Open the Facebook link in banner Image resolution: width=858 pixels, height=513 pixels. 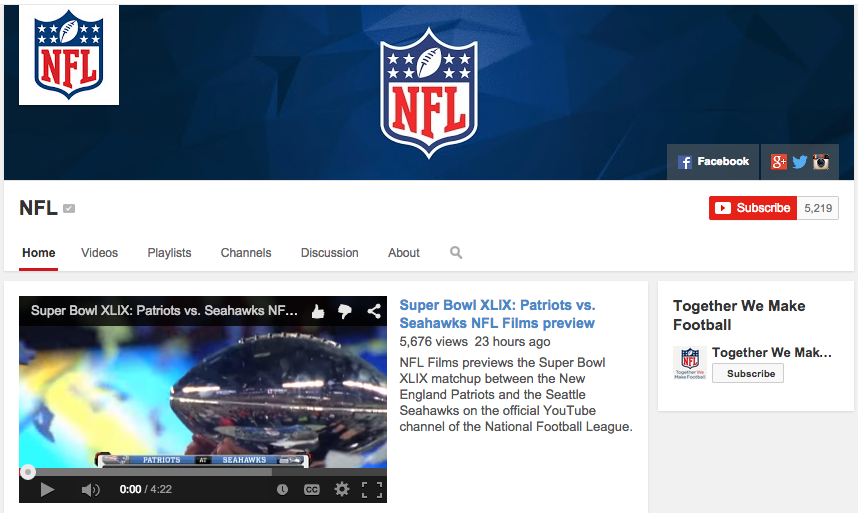point(713,162)
